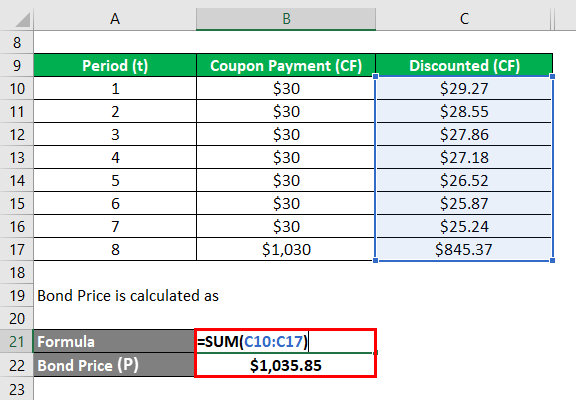Image resolution: width=576 pixels, height=400 pixels.
Task: Click the $30 coupon in row 12
Action: coord(286,134)
